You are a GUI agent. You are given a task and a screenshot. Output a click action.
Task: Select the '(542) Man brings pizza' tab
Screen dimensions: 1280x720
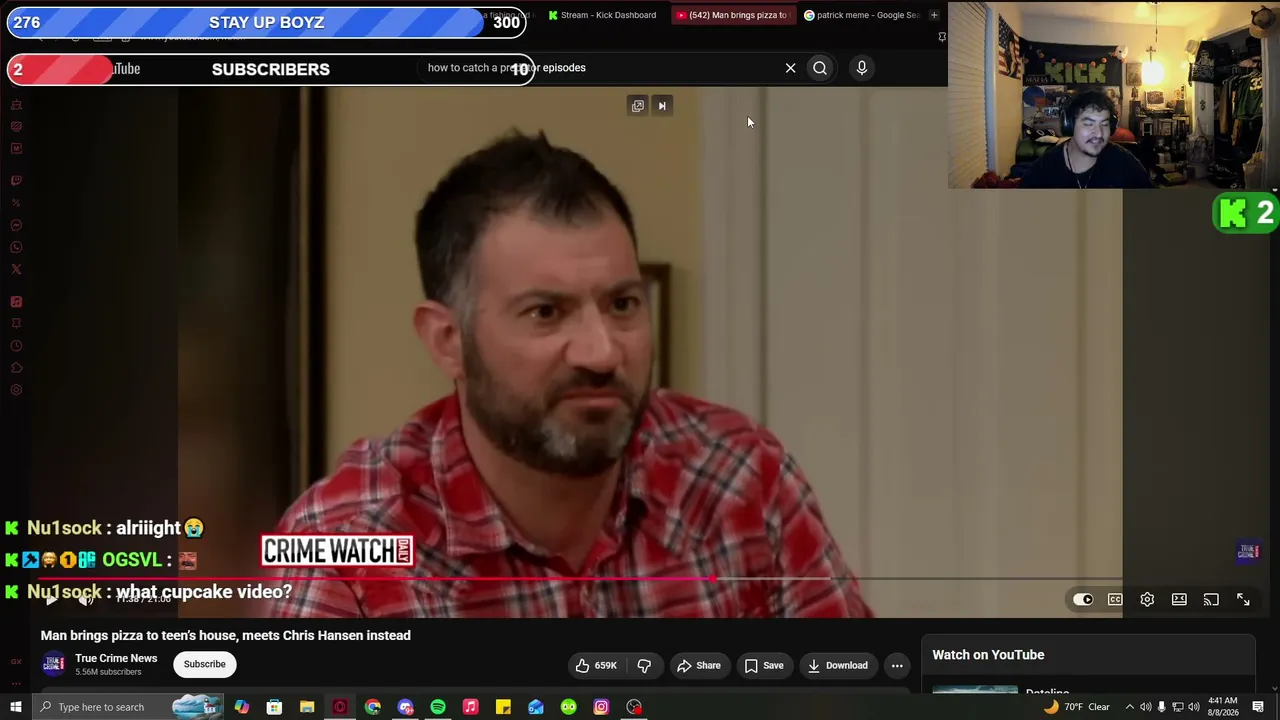pos(732,15)
